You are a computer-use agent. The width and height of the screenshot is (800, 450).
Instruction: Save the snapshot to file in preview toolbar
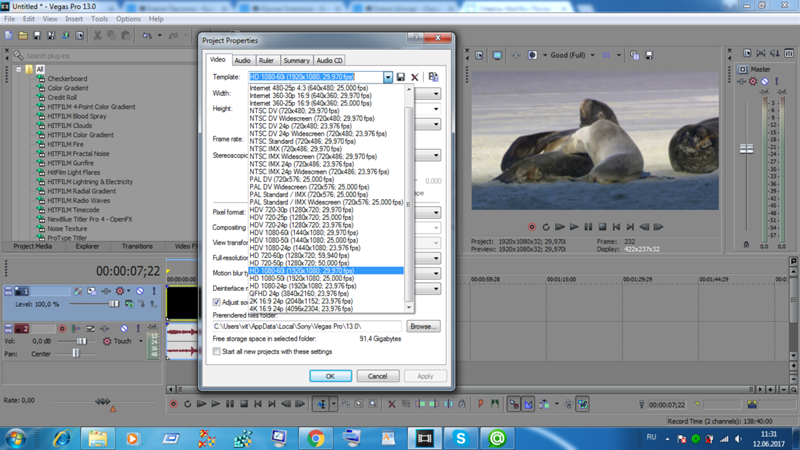coord(649,55)
